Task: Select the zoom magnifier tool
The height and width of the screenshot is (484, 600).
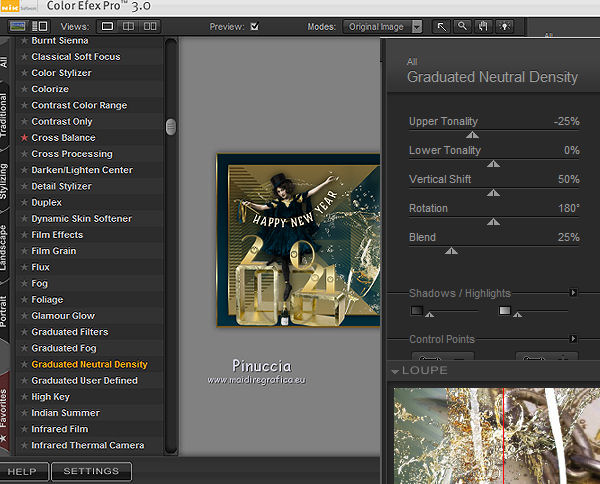Action: tap(460, 27)
